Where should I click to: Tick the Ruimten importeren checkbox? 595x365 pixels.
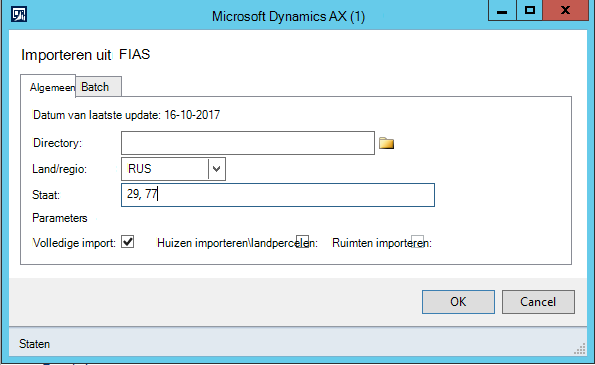click(x=417, y=242)
